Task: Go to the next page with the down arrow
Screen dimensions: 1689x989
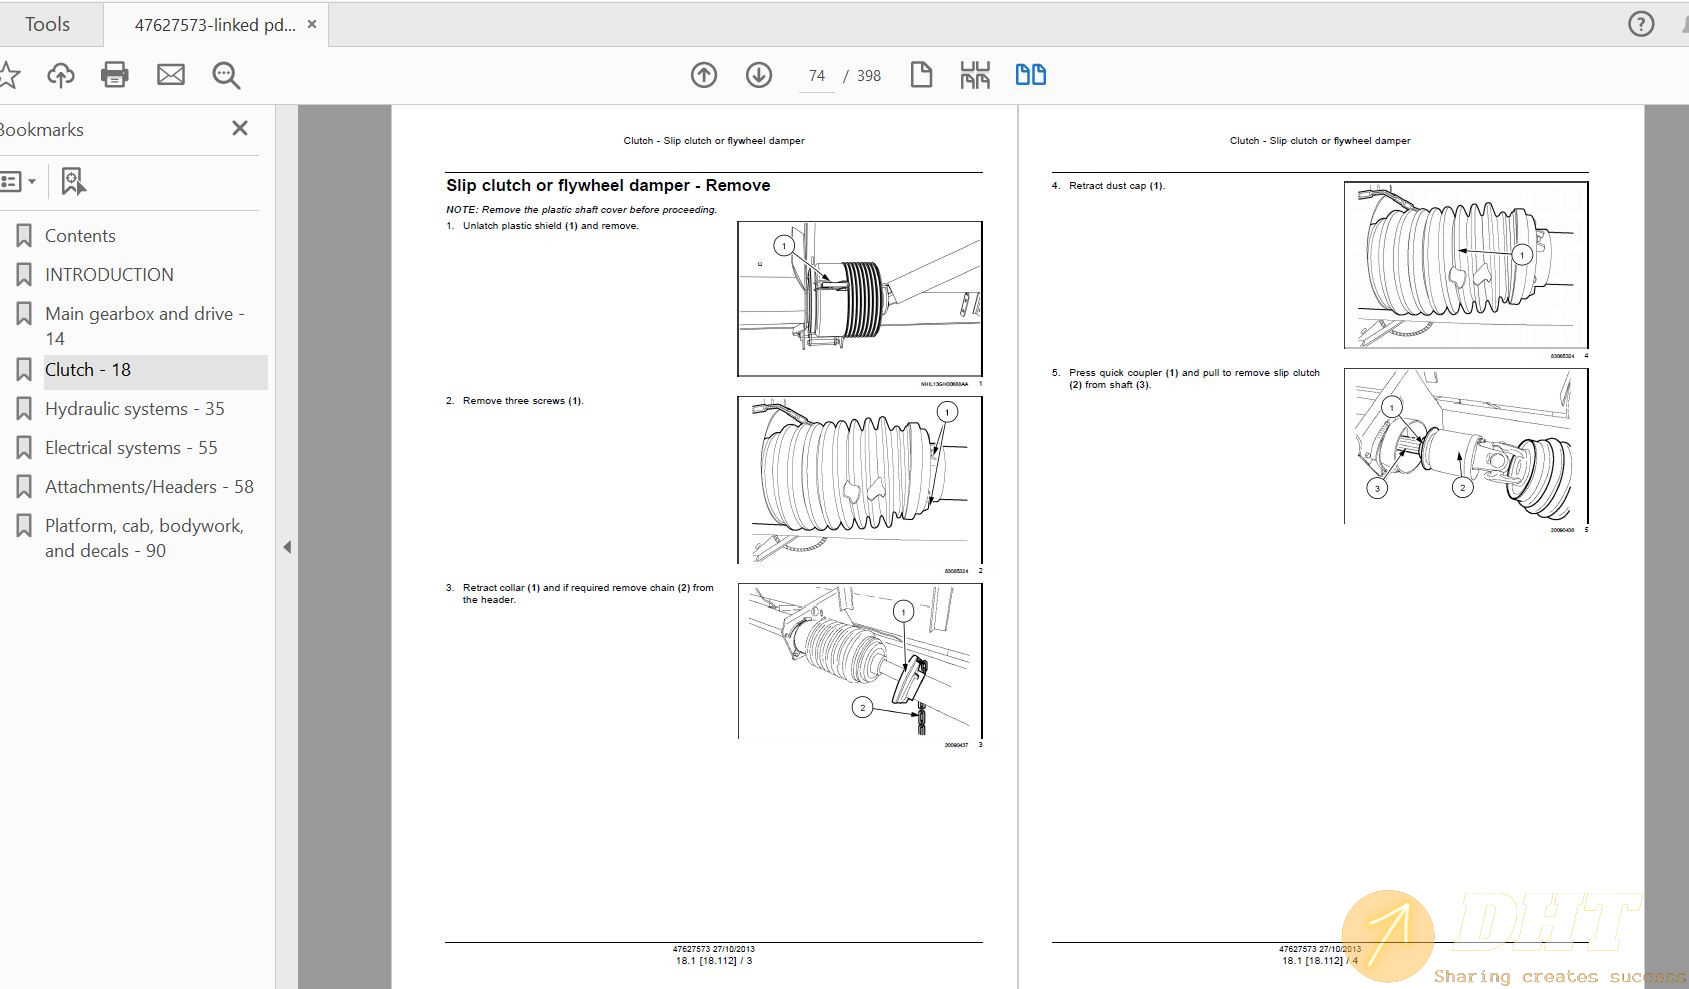Action: click(759, 75)
